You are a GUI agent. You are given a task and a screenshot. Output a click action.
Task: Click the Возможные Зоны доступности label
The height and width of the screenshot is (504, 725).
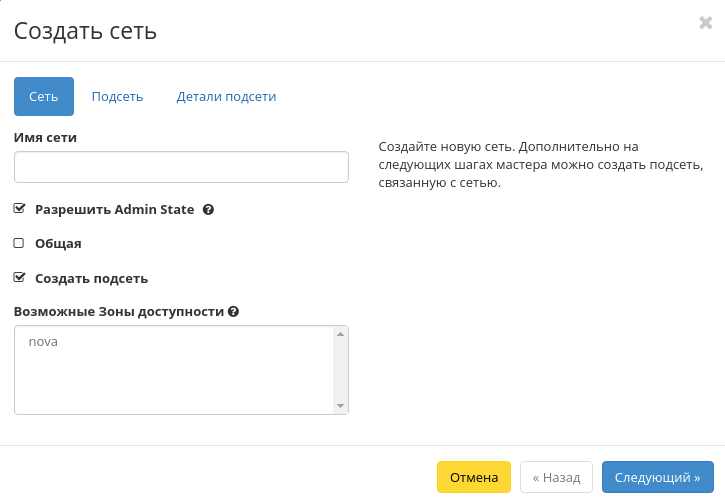coord(118,312)
